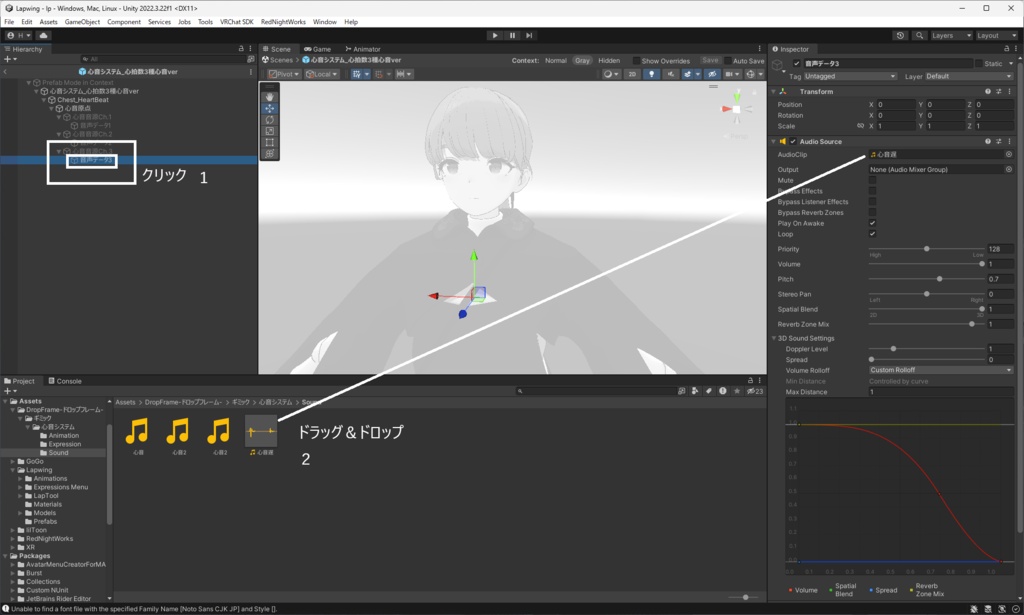The image size is (1024, 615).
Task: Open Undo History clock icon
Action: 900,35
